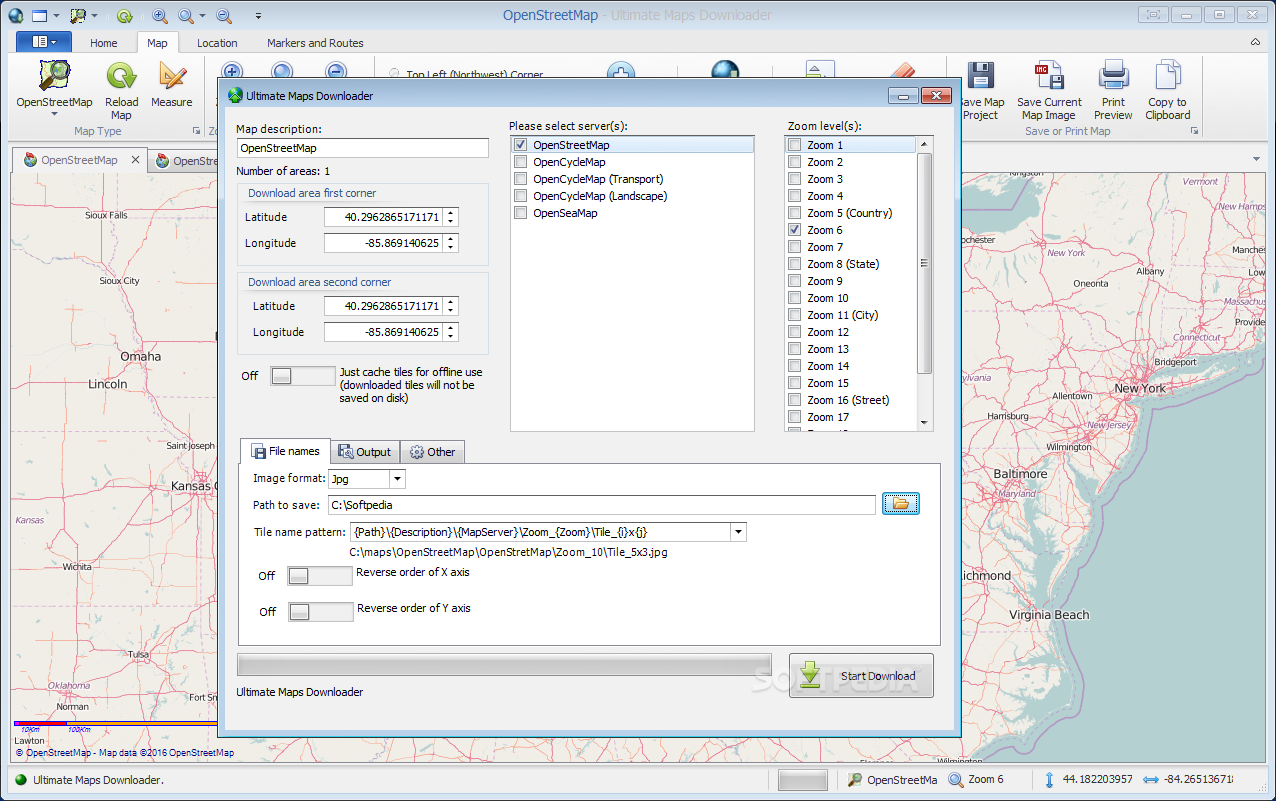Minimize the Ultimate Maps Downloader dialog
1276x801 pixels.
pyautogui.click(x=904, y=96)
